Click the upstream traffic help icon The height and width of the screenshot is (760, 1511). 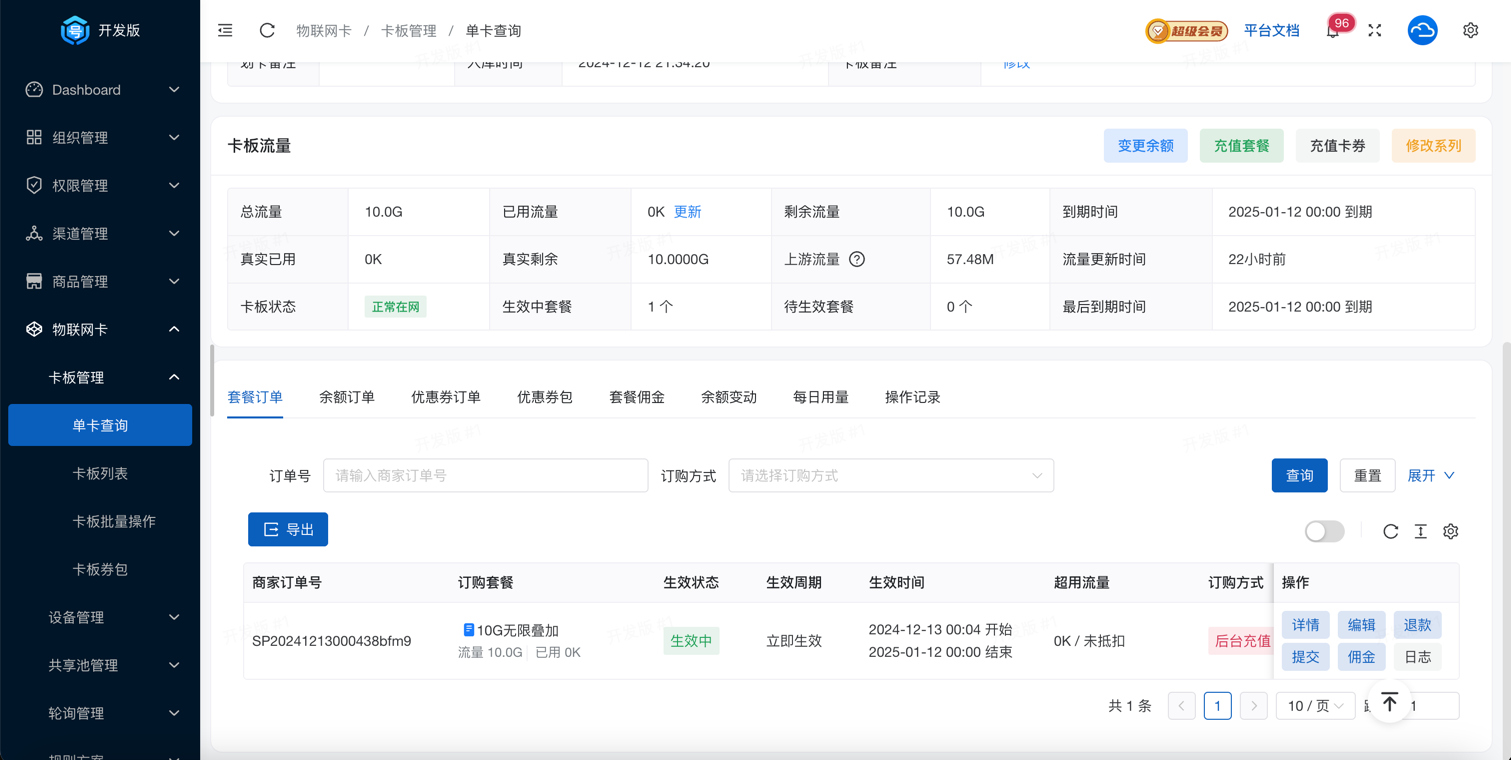coord(857,259)
